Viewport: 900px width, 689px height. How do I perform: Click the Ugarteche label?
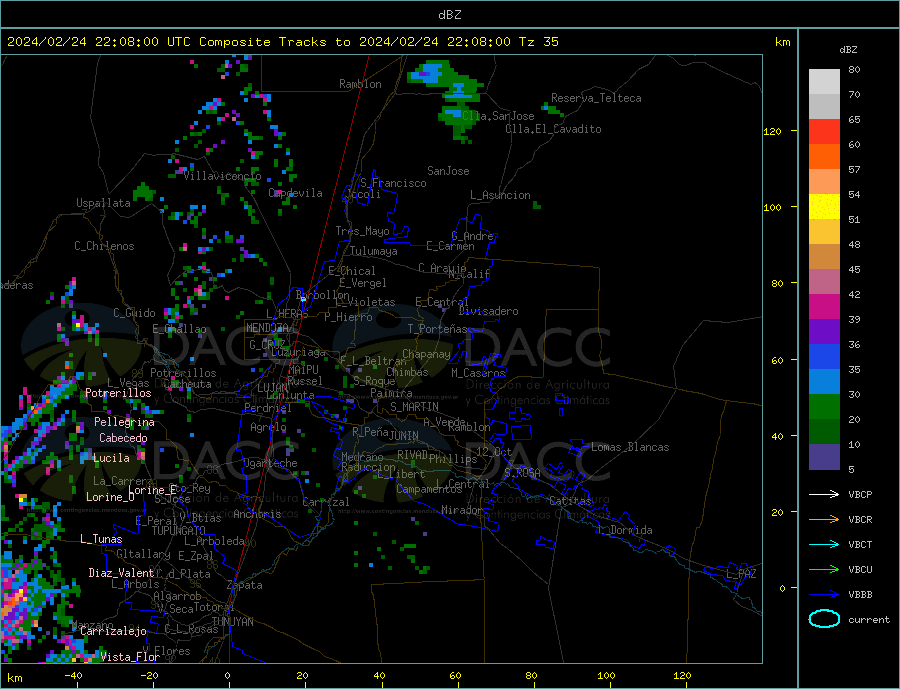(270, 463)
